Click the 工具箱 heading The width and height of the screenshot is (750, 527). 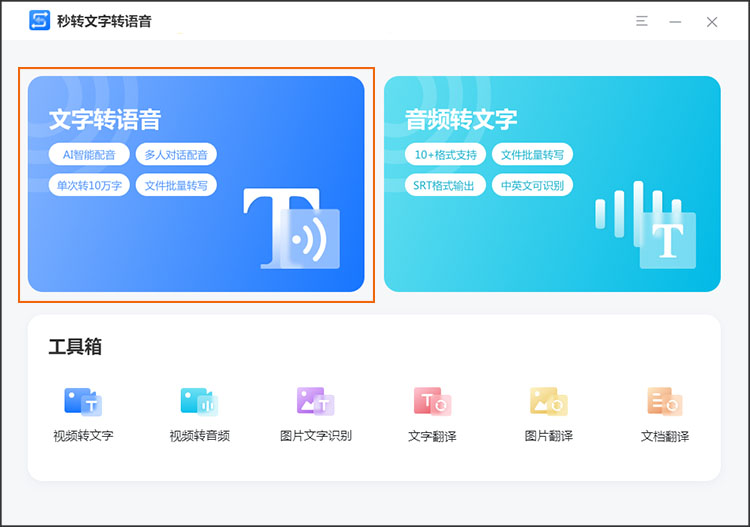click(75, 346)
